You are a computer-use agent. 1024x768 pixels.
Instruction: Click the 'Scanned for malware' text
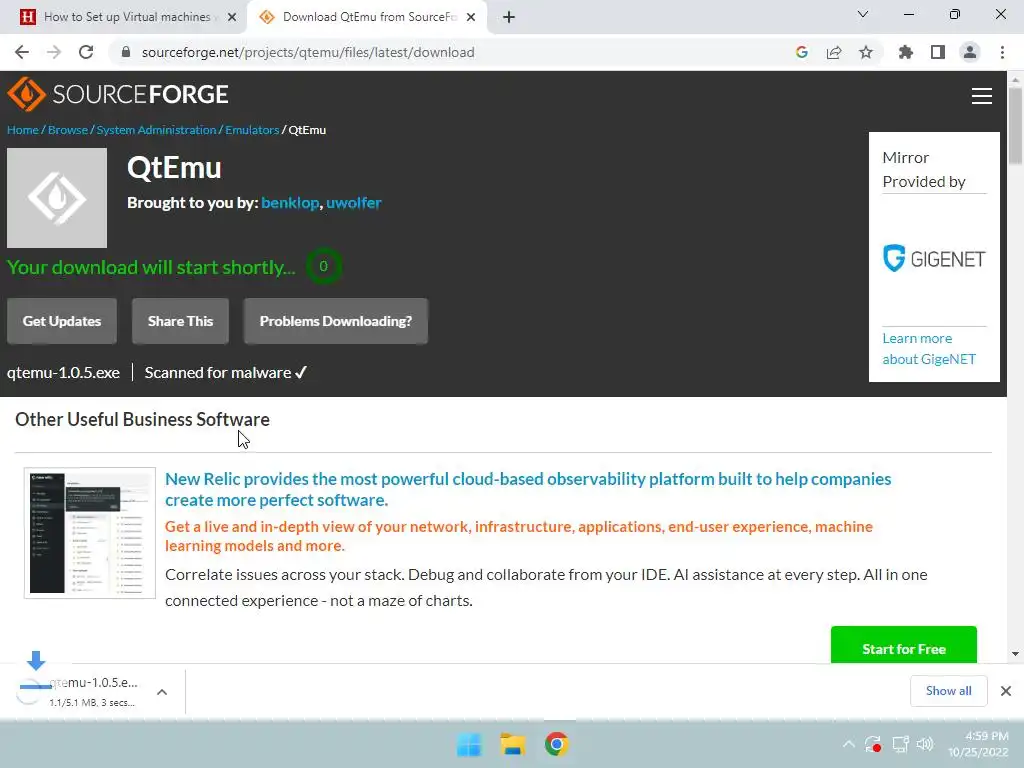(217, 372)
